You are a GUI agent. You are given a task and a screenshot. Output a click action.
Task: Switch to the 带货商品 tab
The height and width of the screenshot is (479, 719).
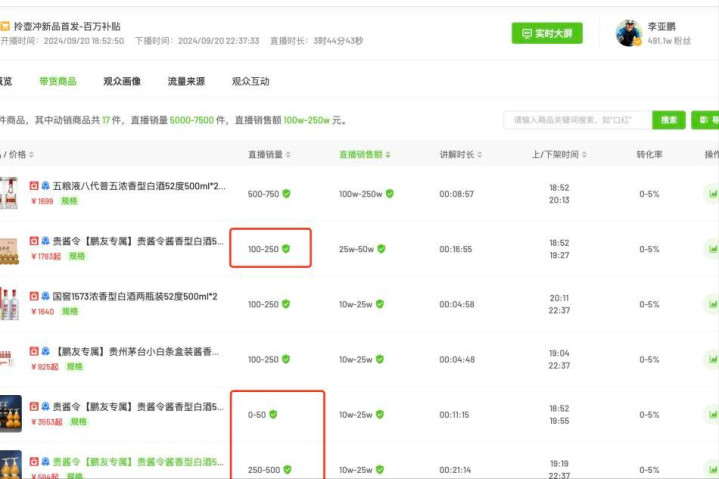(58, 81)
